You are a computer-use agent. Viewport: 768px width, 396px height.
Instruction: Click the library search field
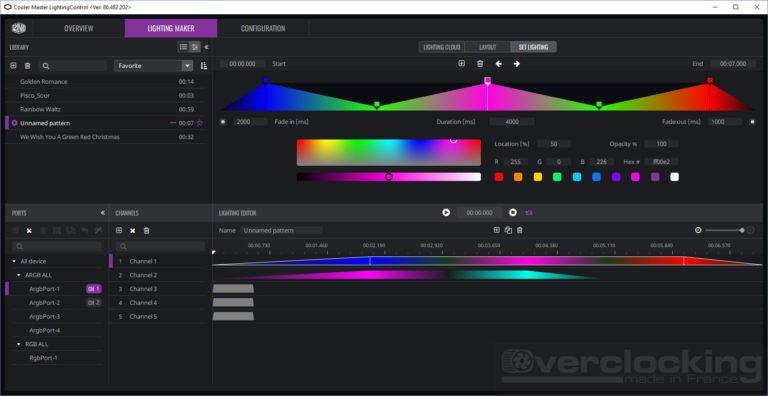pos(72,66)
